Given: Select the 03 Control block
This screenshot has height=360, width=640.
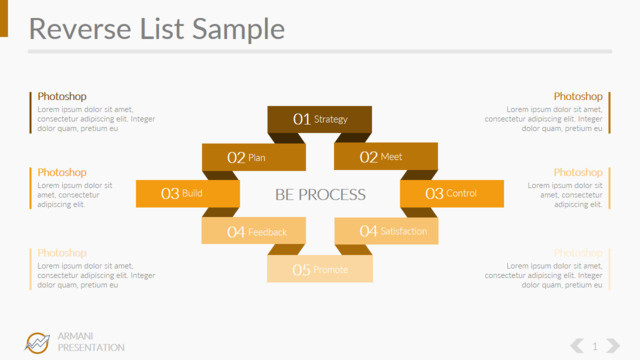Looking at the screenshot, I should pos(452,193).
